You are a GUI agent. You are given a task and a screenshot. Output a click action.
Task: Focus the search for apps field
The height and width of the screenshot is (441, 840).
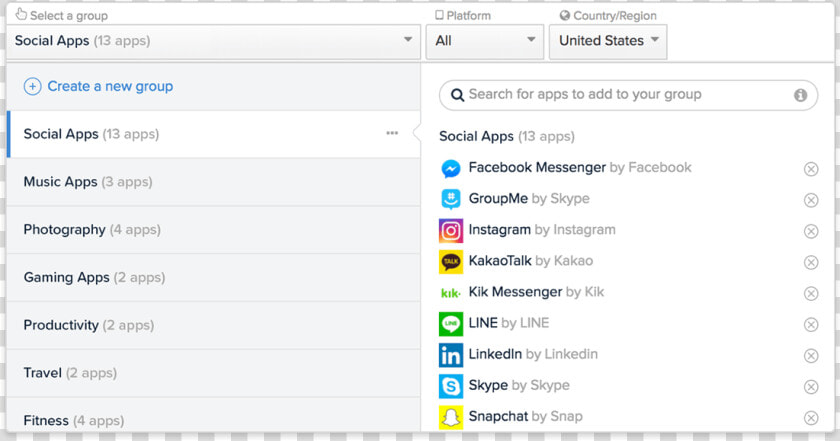[x=628, y=95]
